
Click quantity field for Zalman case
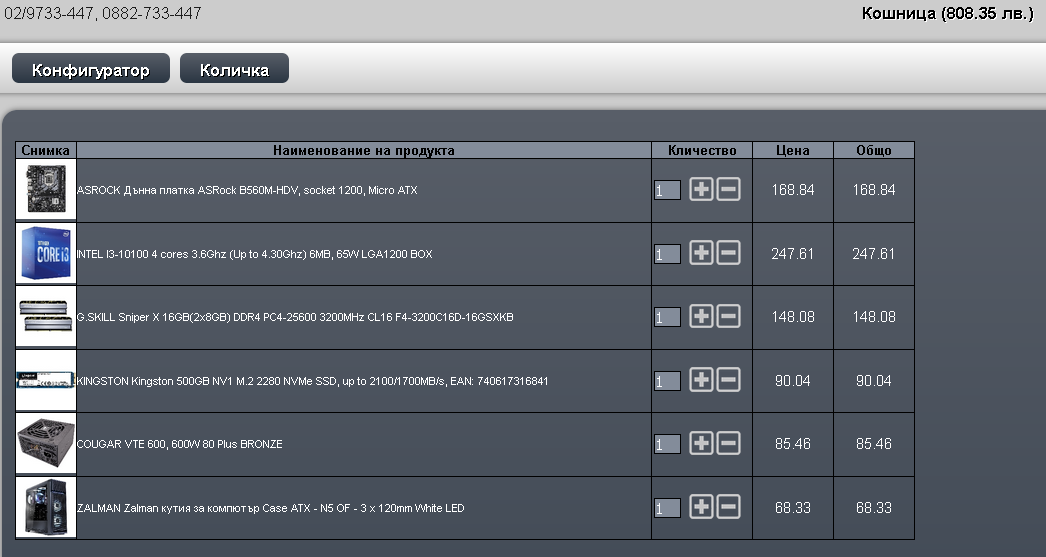(x=667, y=508)
